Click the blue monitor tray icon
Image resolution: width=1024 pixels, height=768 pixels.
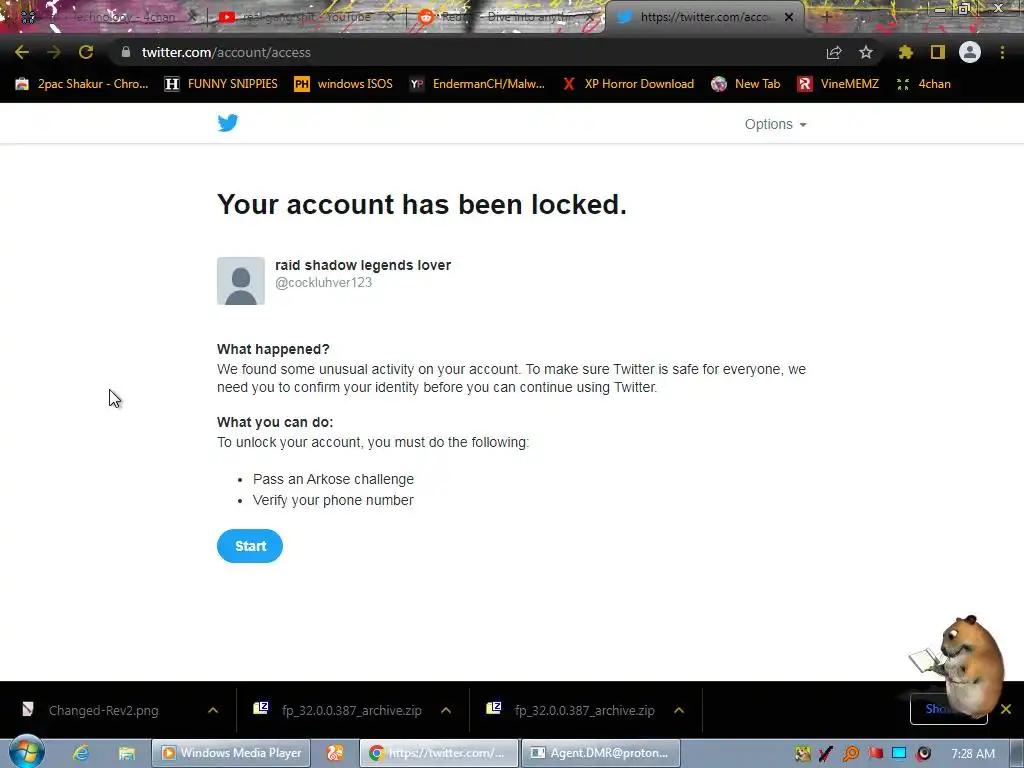[x=899, y=753]
